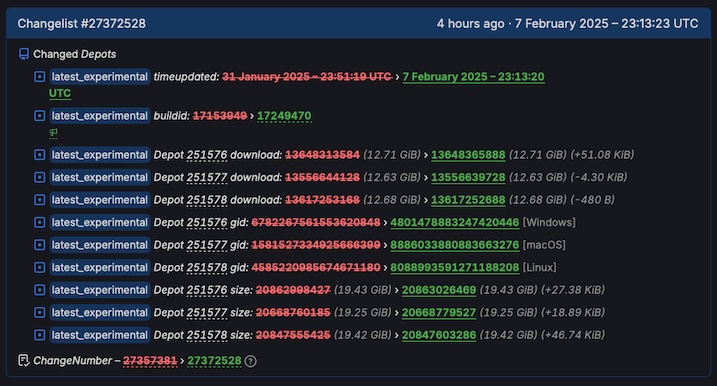The image size is (717, 386).
Task: Open the macOS manifest 8886033880883663276
Action: tap(455, 245)
